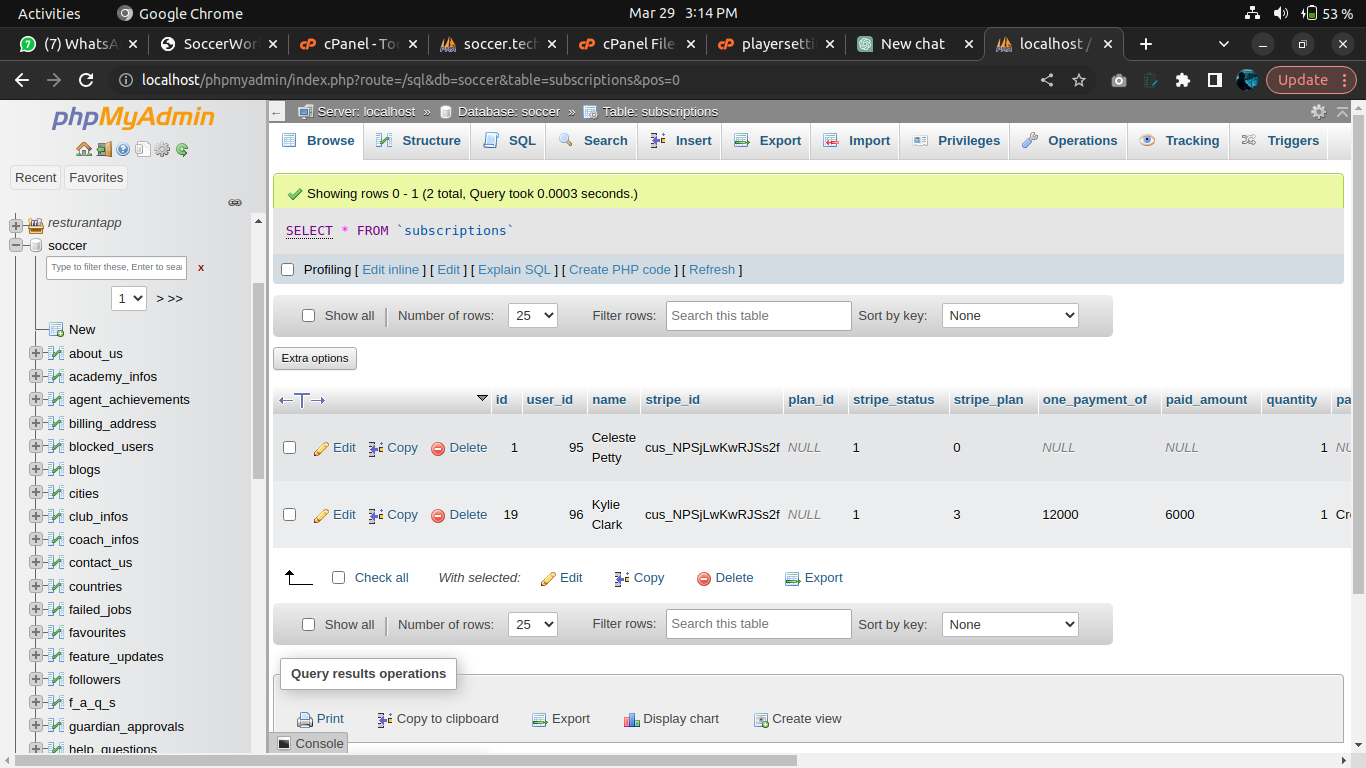Switch to the Structure tab
The width and height of the screenshot is (1366, 768).
click(419, 141)
